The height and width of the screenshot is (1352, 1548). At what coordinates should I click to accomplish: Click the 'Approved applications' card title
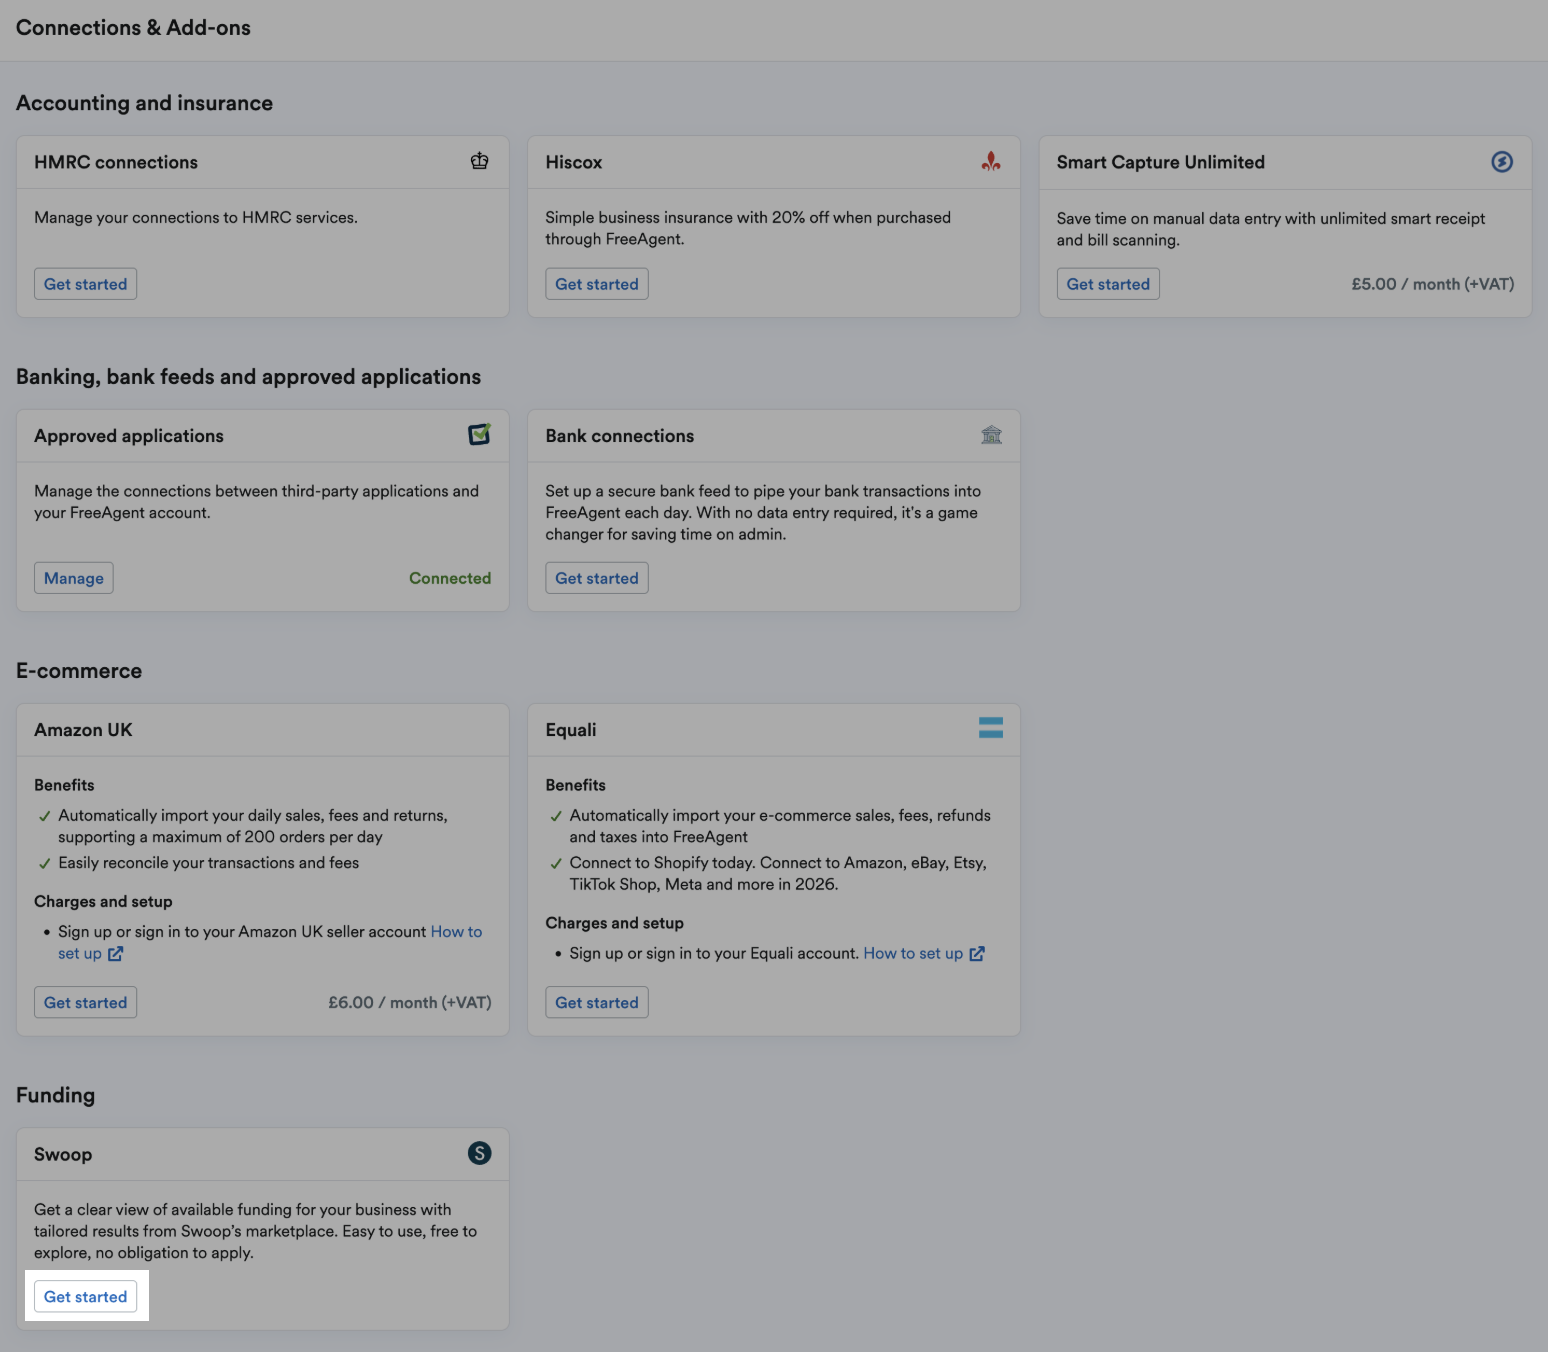(x=129, y=436)
